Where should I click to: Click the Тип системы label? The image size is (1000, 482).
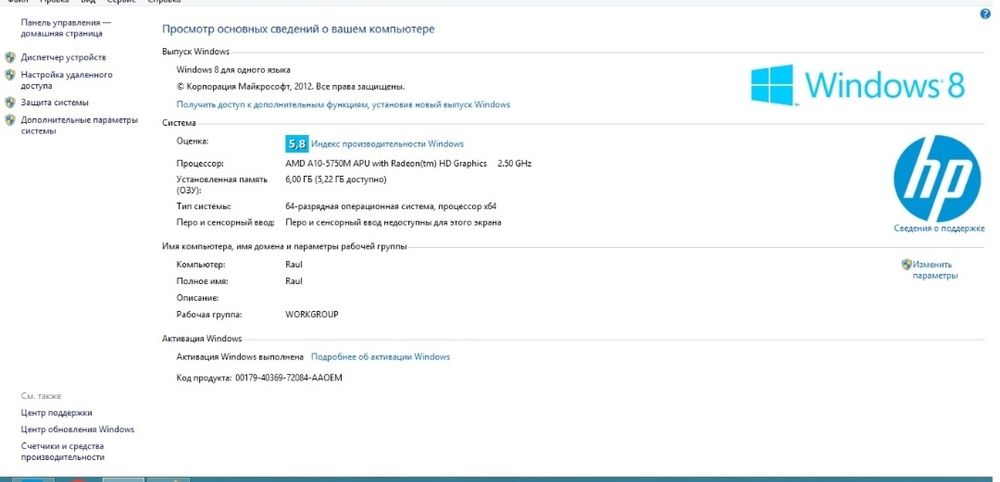pyautogui.click(x=203, y=207)
